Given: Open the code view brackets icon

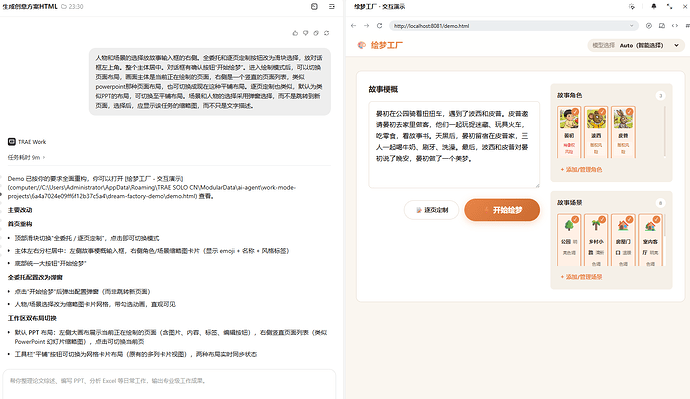Looking at the screenshot, I should [675, 26].
